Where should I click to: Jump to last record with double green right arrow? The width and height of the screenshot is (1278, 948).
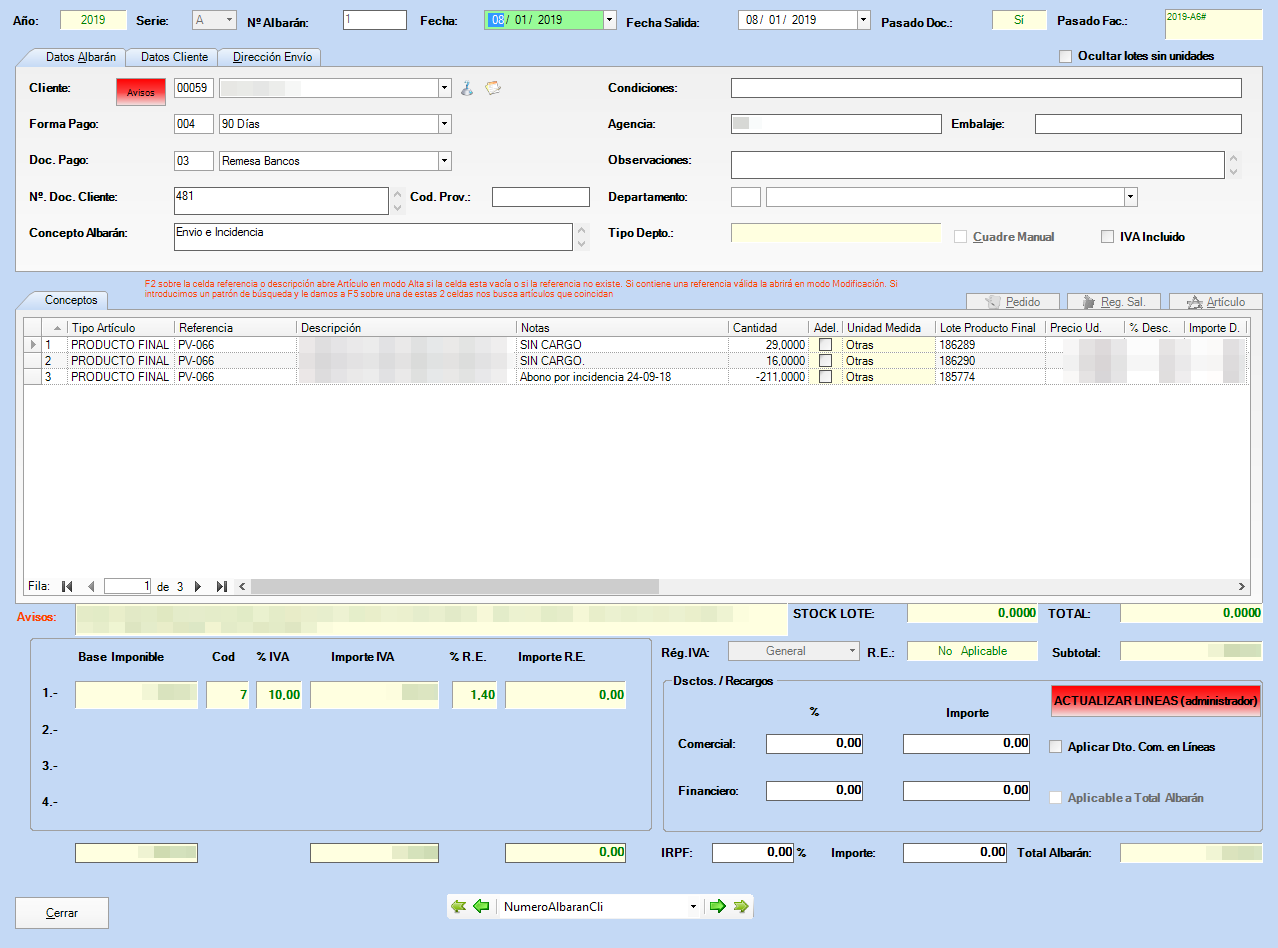740,907
